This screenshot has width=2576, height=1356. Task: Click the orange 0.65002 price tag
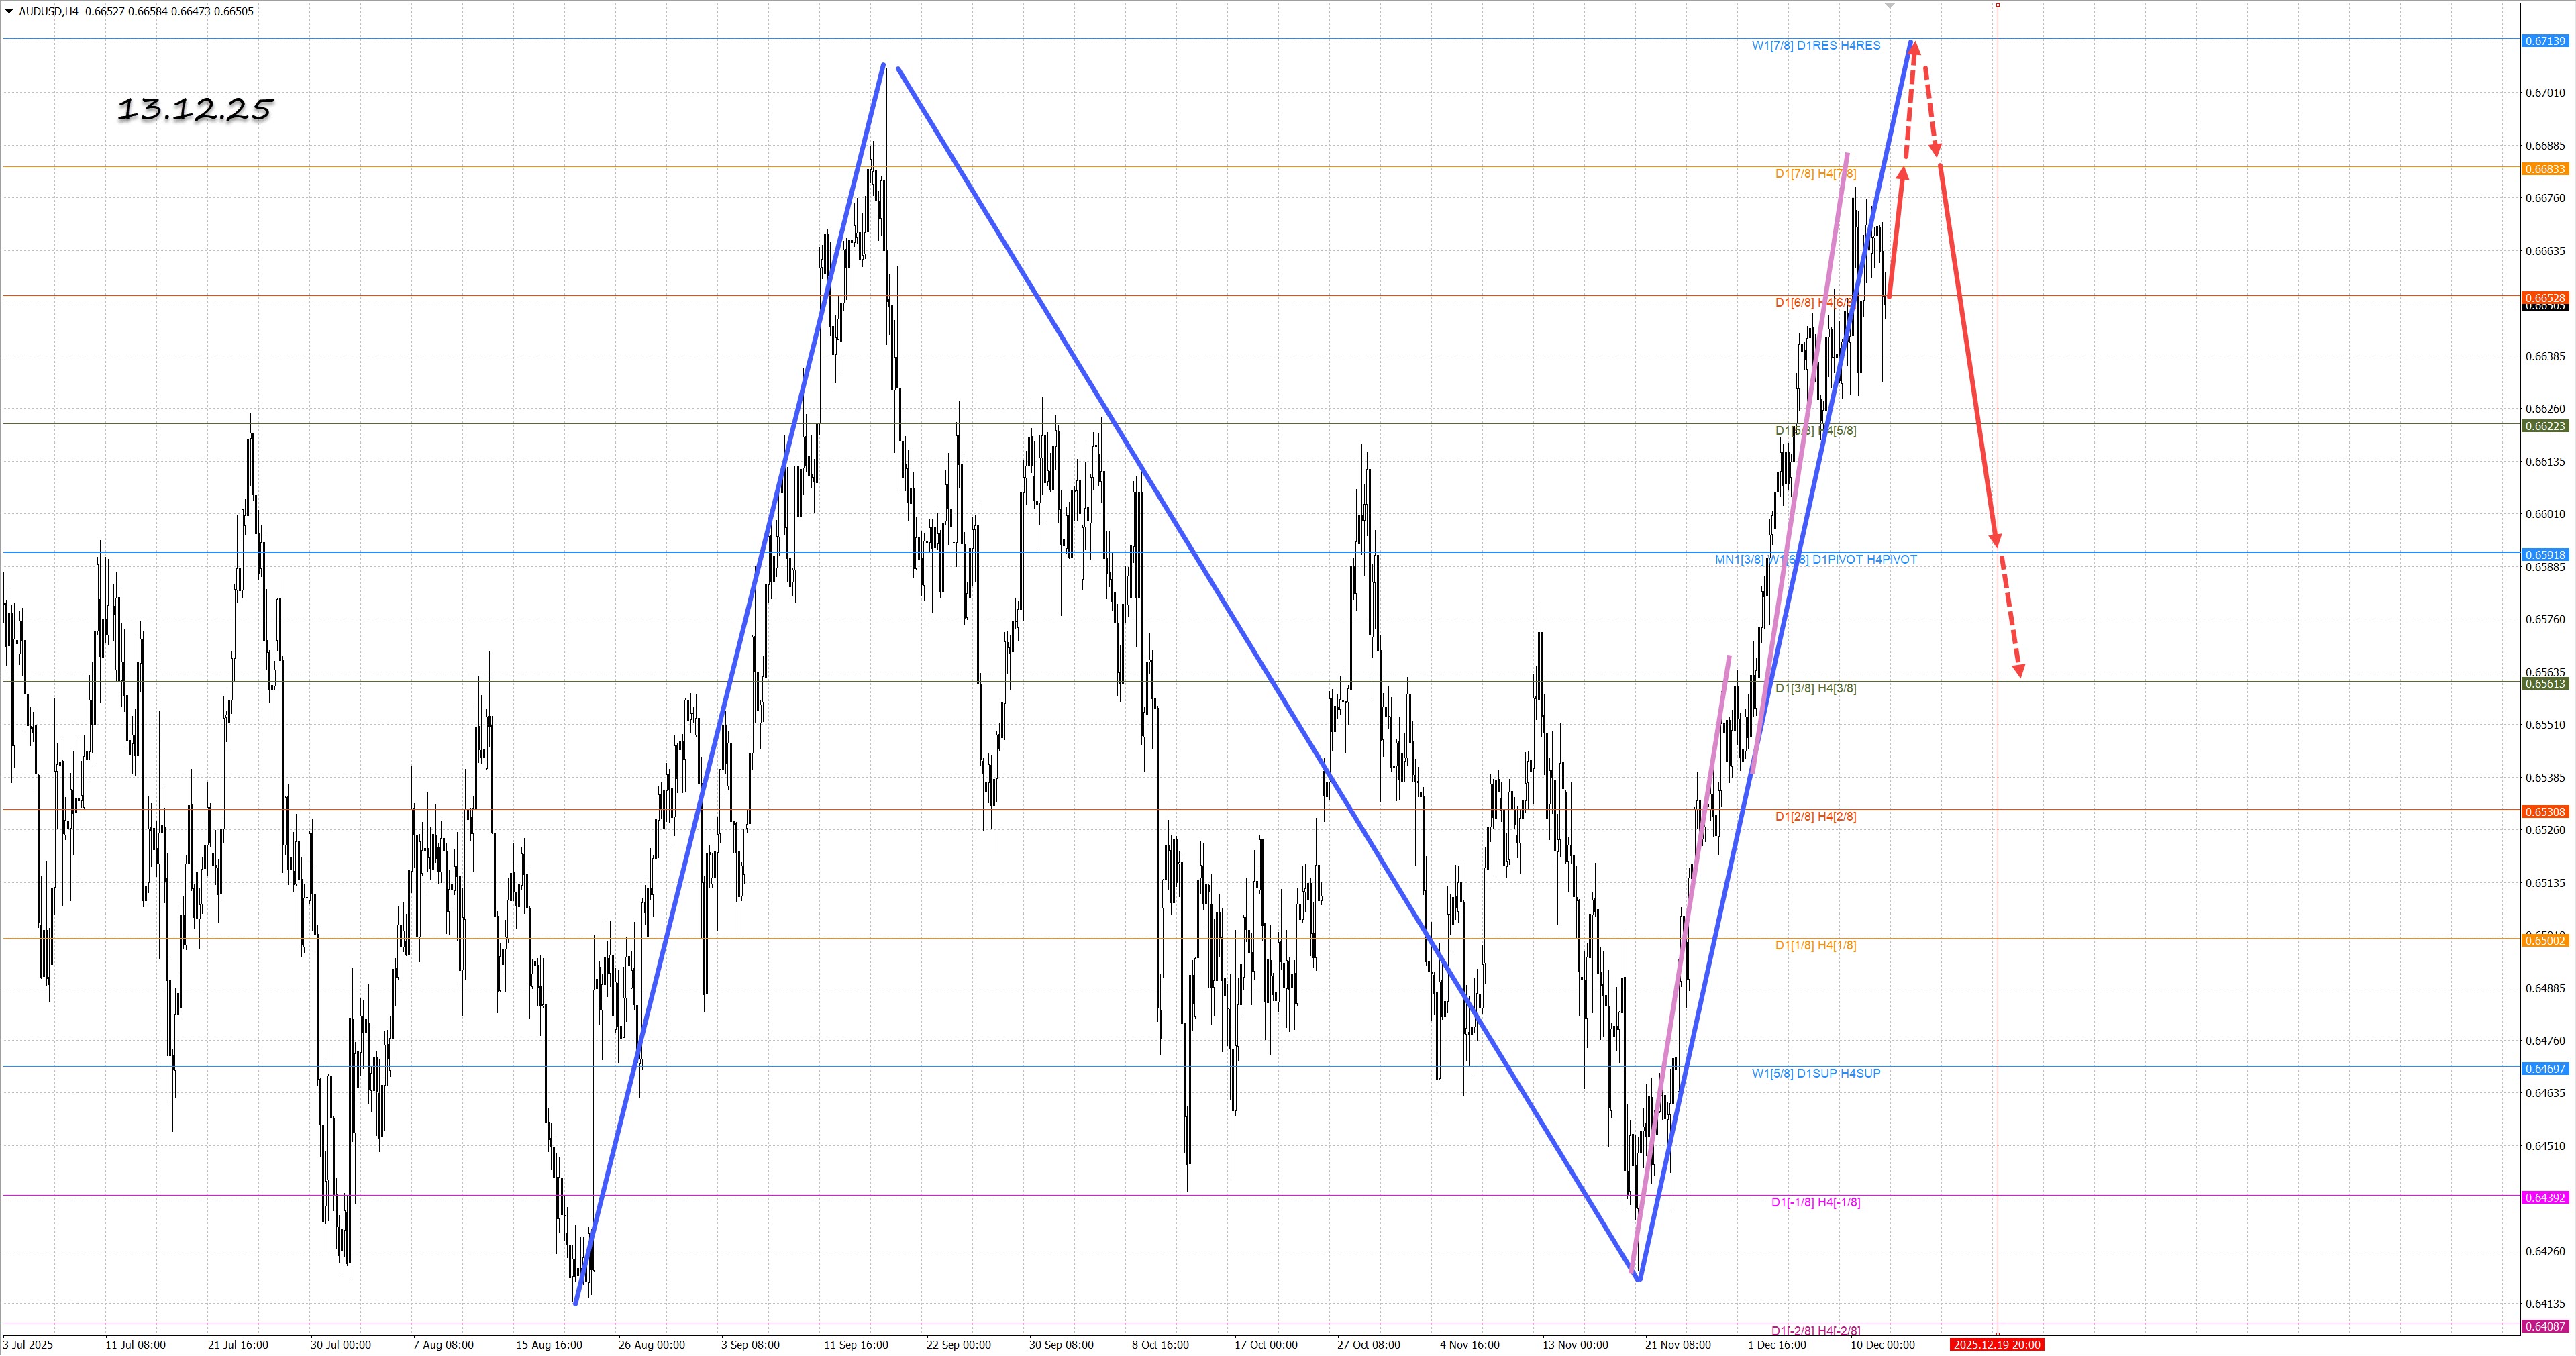2544,941
